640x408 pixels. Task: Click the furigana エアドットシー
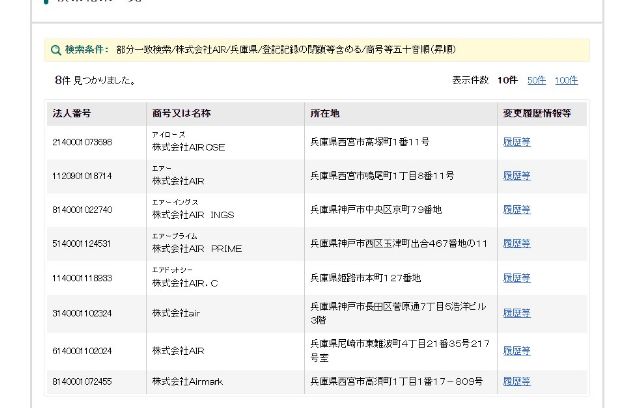pyautogui.click(x=172, y=270)
